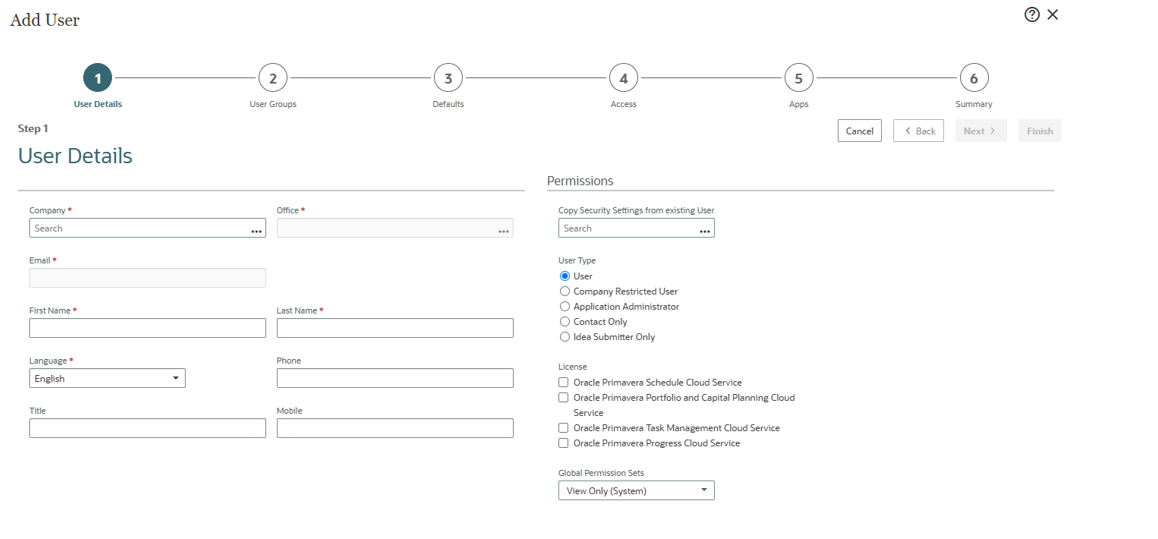Switch to the Apps step label
Screen dimensions: 1158x539
pos(798,104)
